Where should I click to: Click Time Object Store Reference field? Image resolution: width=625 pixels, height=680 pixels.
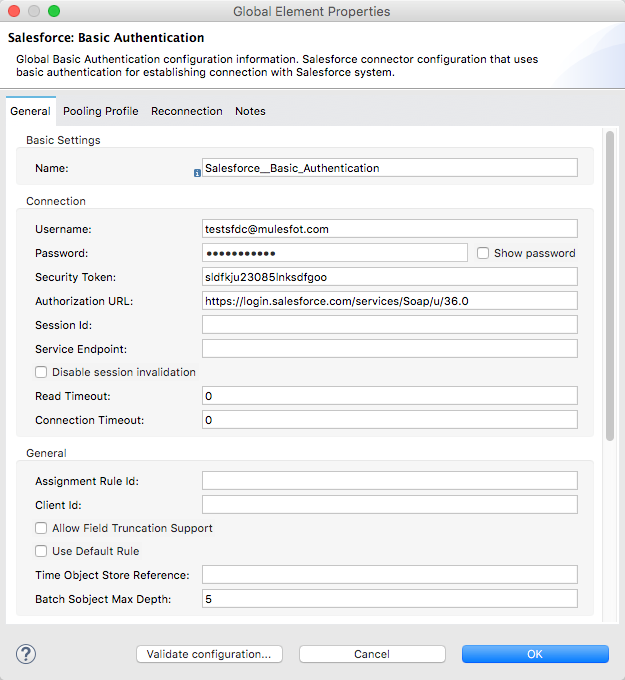[389, 575]
